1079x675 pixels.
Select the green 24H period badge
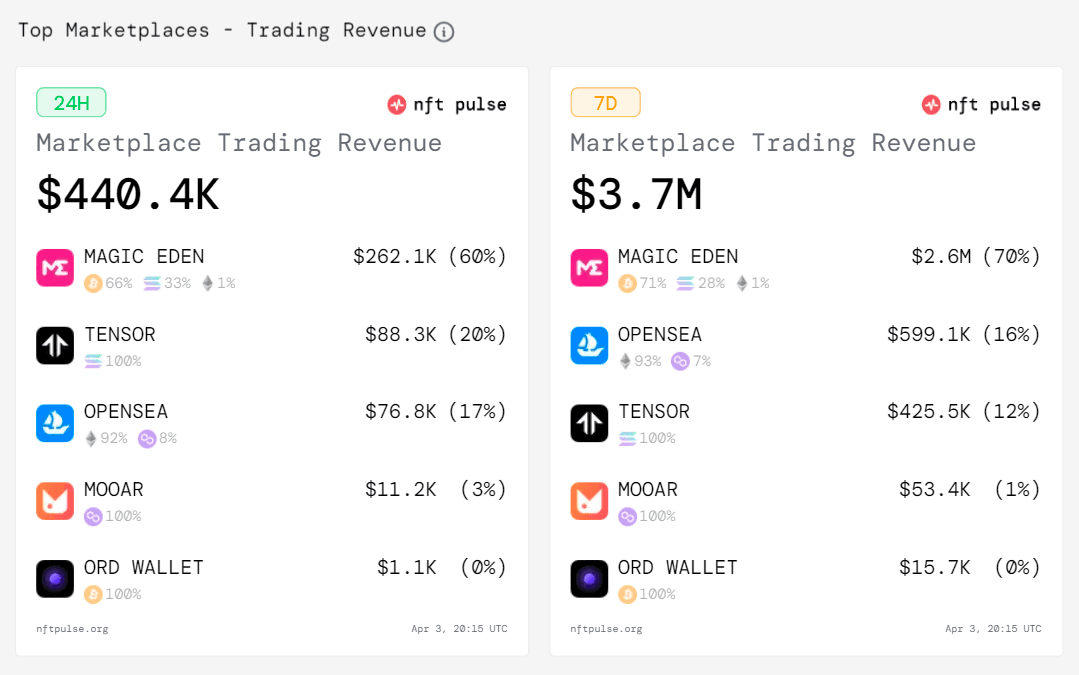(71, 103)
